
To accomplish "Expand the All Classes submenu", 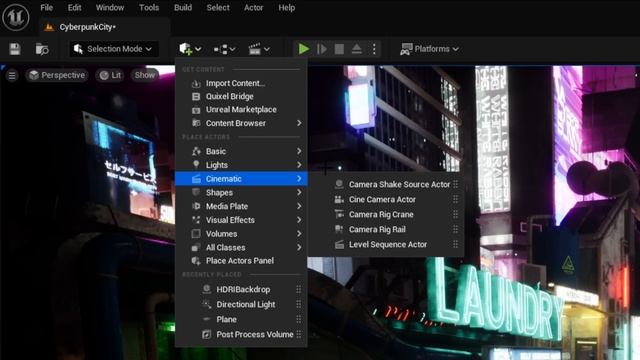I will [241, 247].
